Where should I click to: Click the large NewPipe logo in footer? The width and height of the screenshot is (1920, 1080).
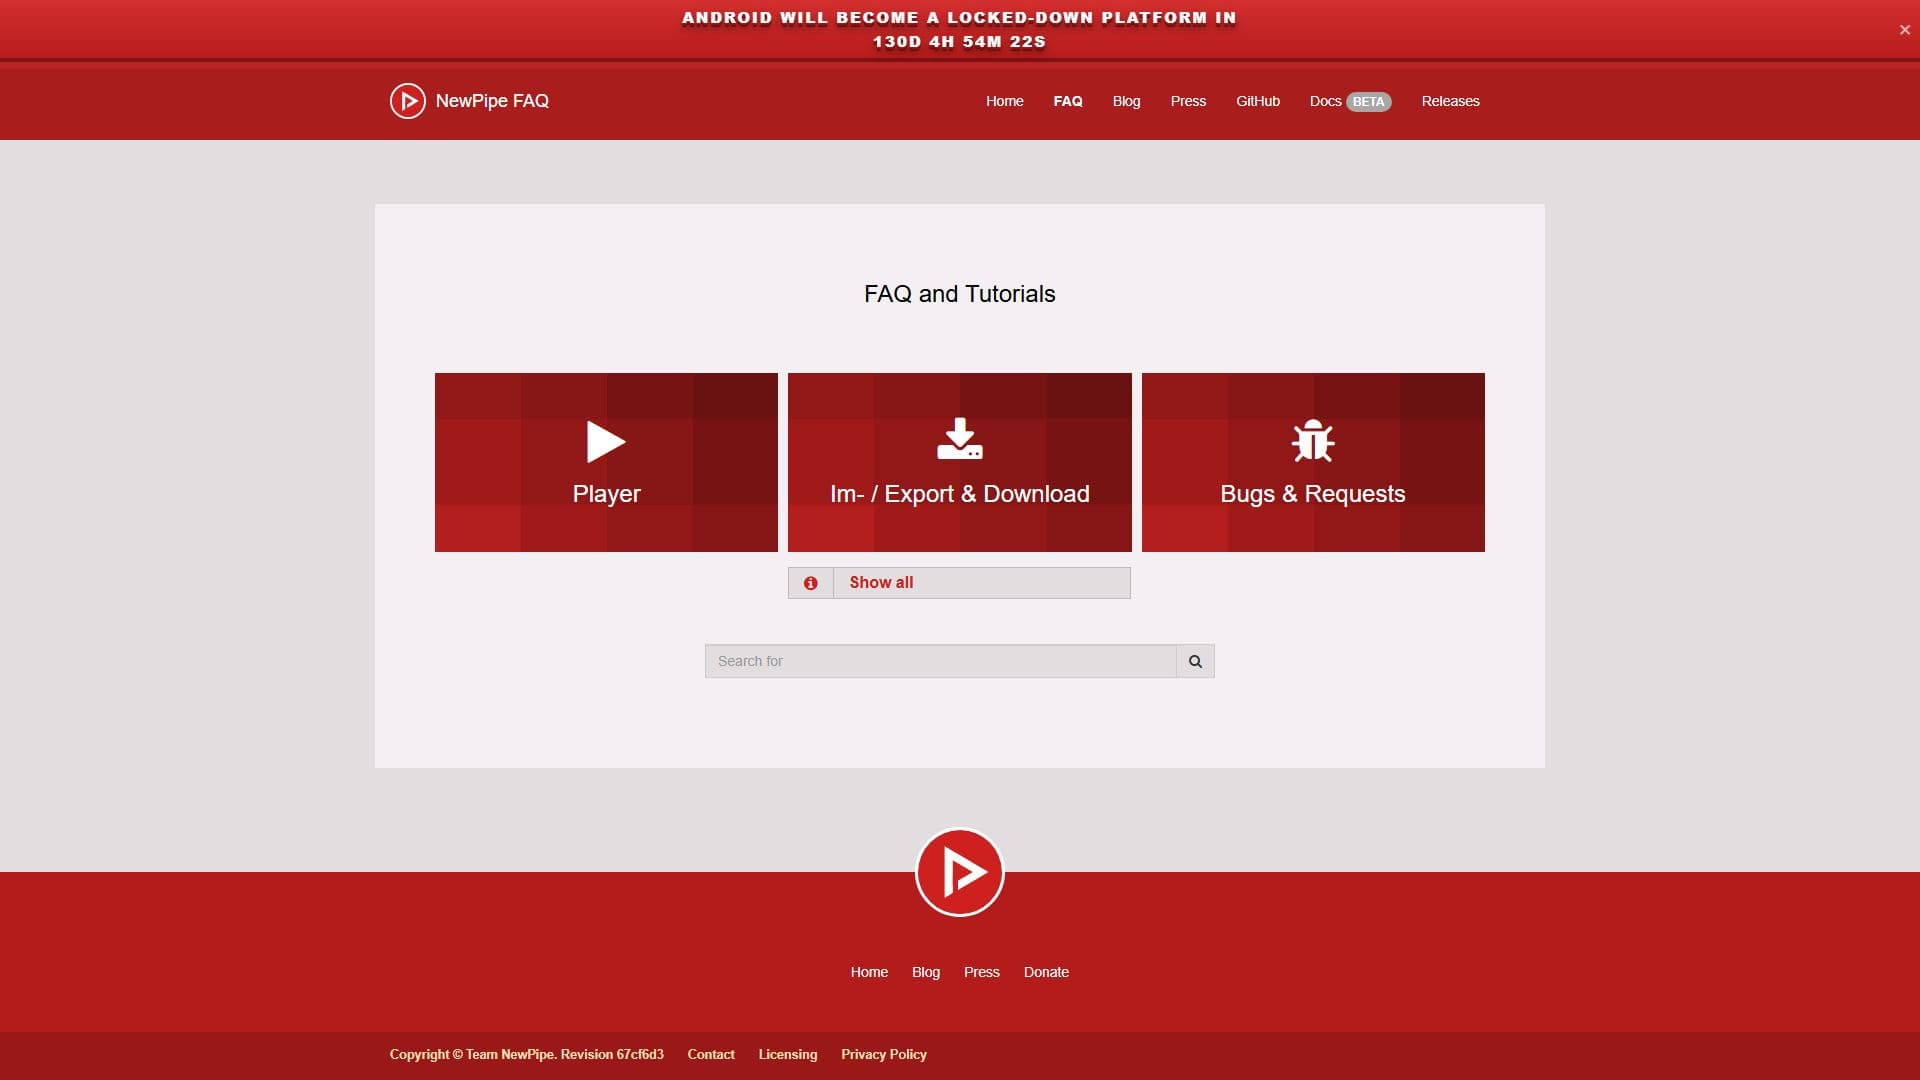point(960,872)
